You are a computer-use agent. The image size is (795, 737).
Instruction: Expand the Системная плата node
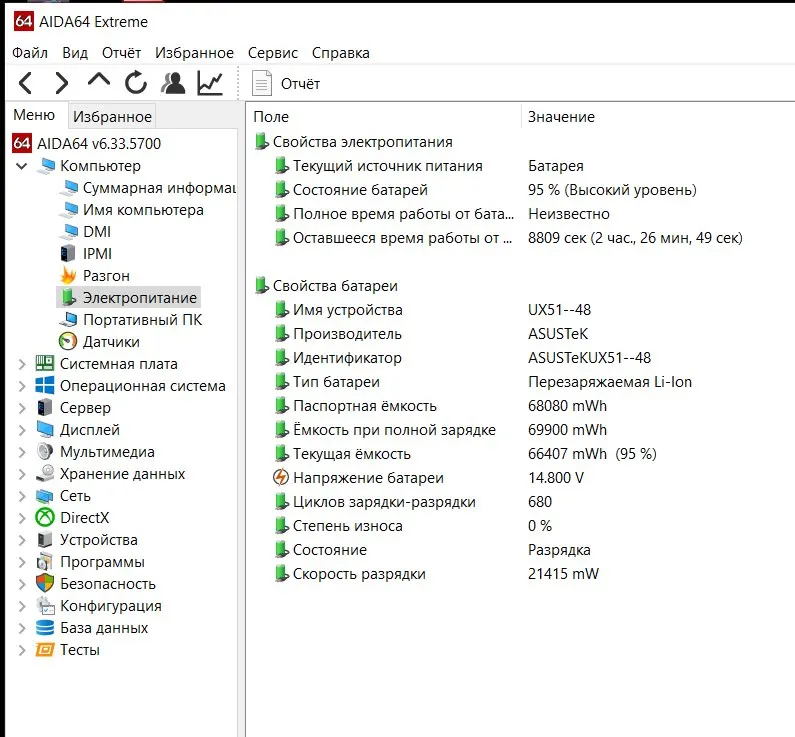pos(21,364)
